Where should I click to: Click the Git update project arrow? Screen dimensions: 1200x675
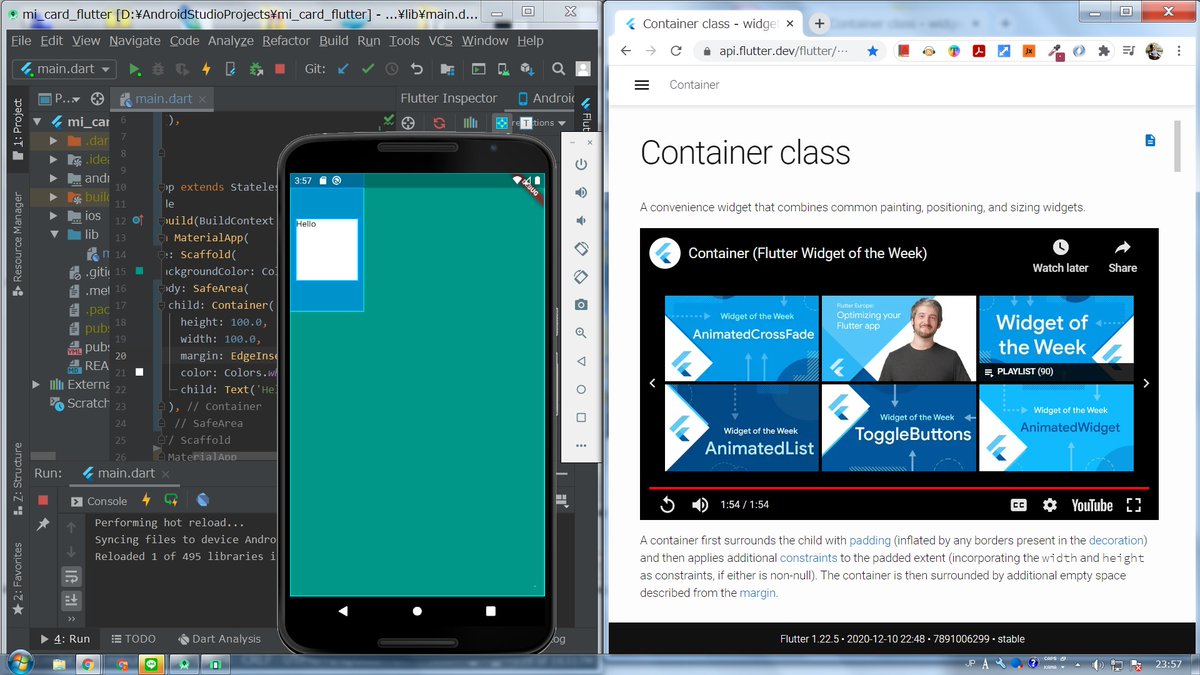pyautogui.click(x=343, y=69)
